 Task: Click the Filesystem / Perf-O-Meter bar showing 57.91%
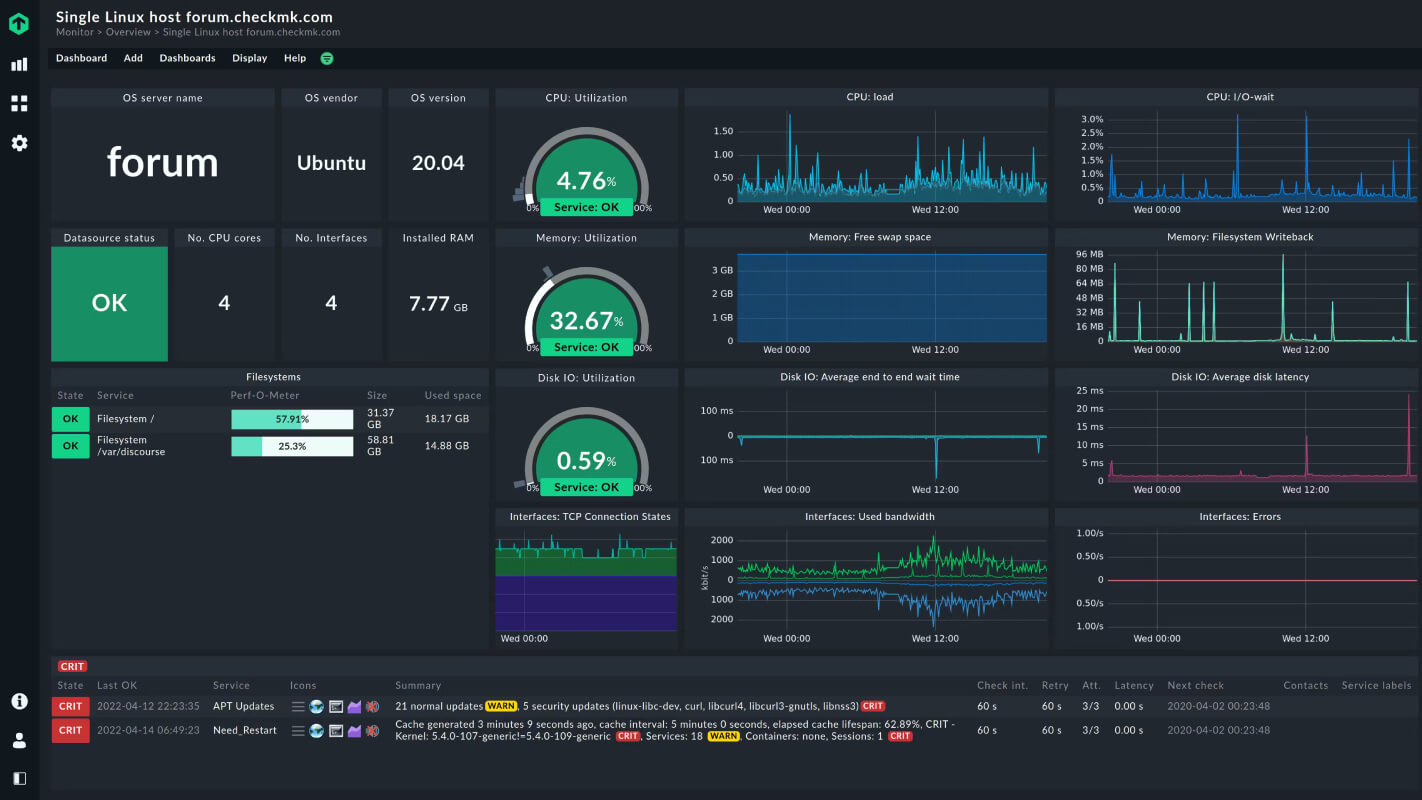[x=292, y=419]
